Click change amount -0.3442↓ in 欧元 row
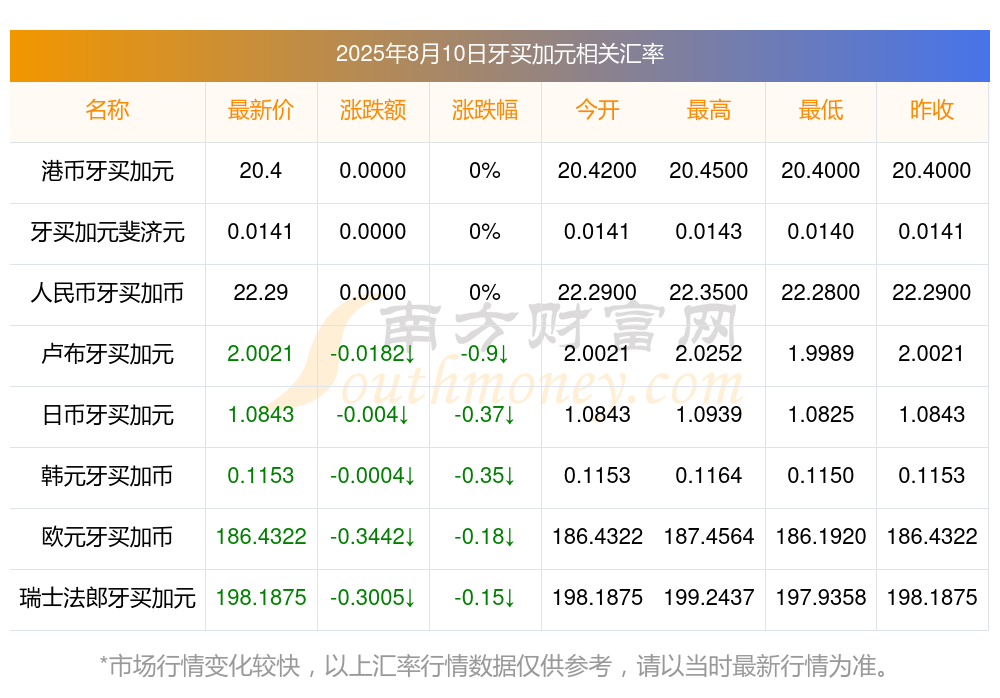This screenshot has width=1000, height=698. [373, 537]
